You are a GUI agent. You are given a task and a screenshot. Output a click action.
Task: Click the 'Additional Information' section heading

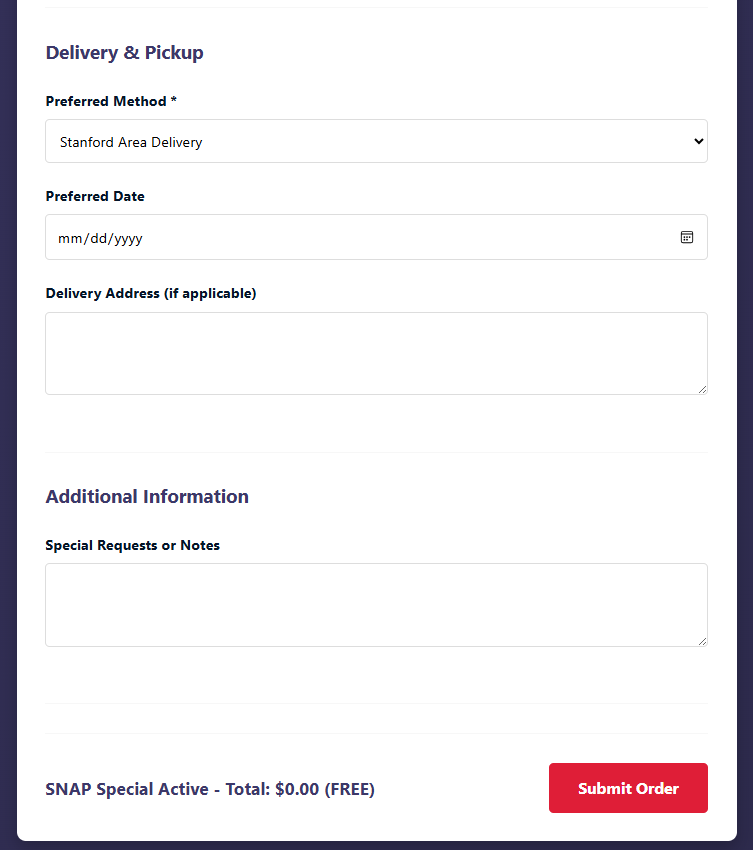[x=147, y=496]
